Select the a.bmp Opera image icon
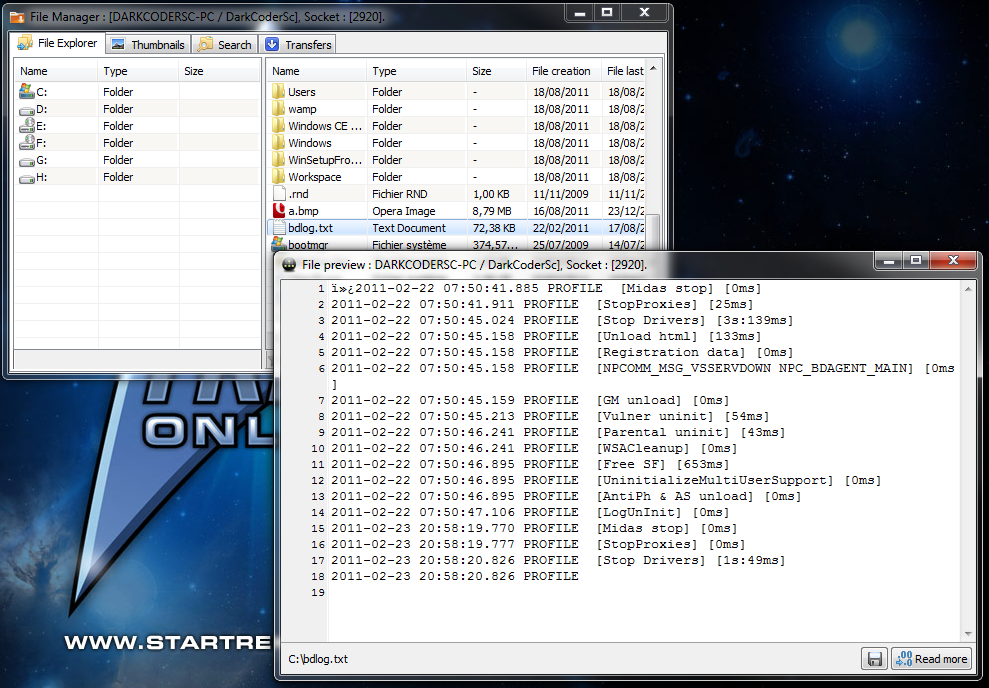Screen dimensions: 989x688 279,211
